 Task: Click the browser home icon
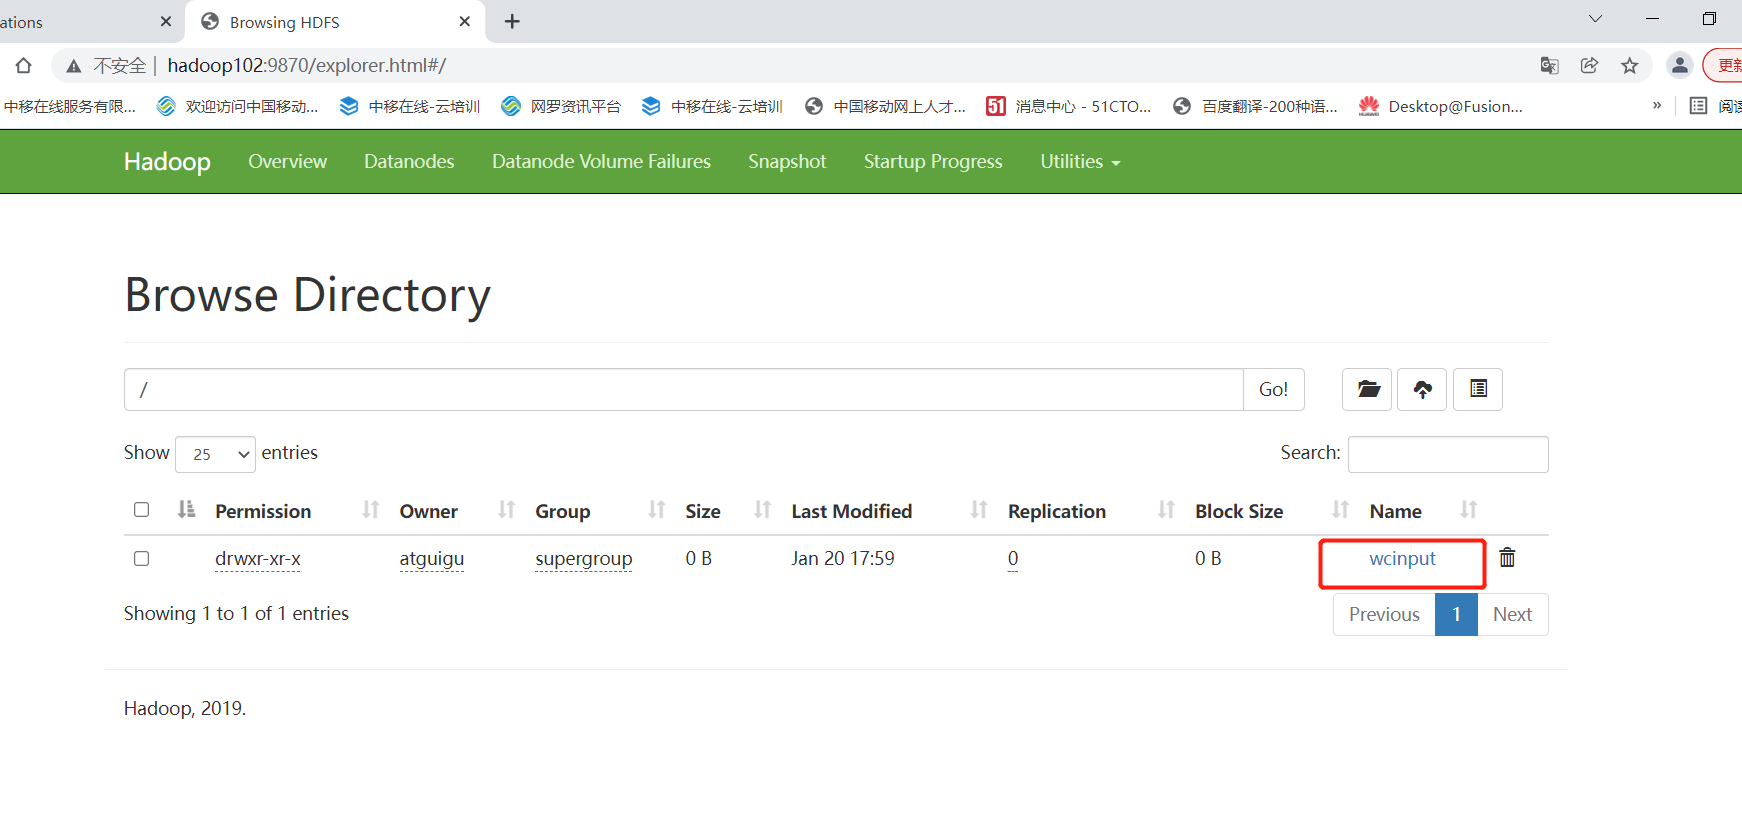24,66
